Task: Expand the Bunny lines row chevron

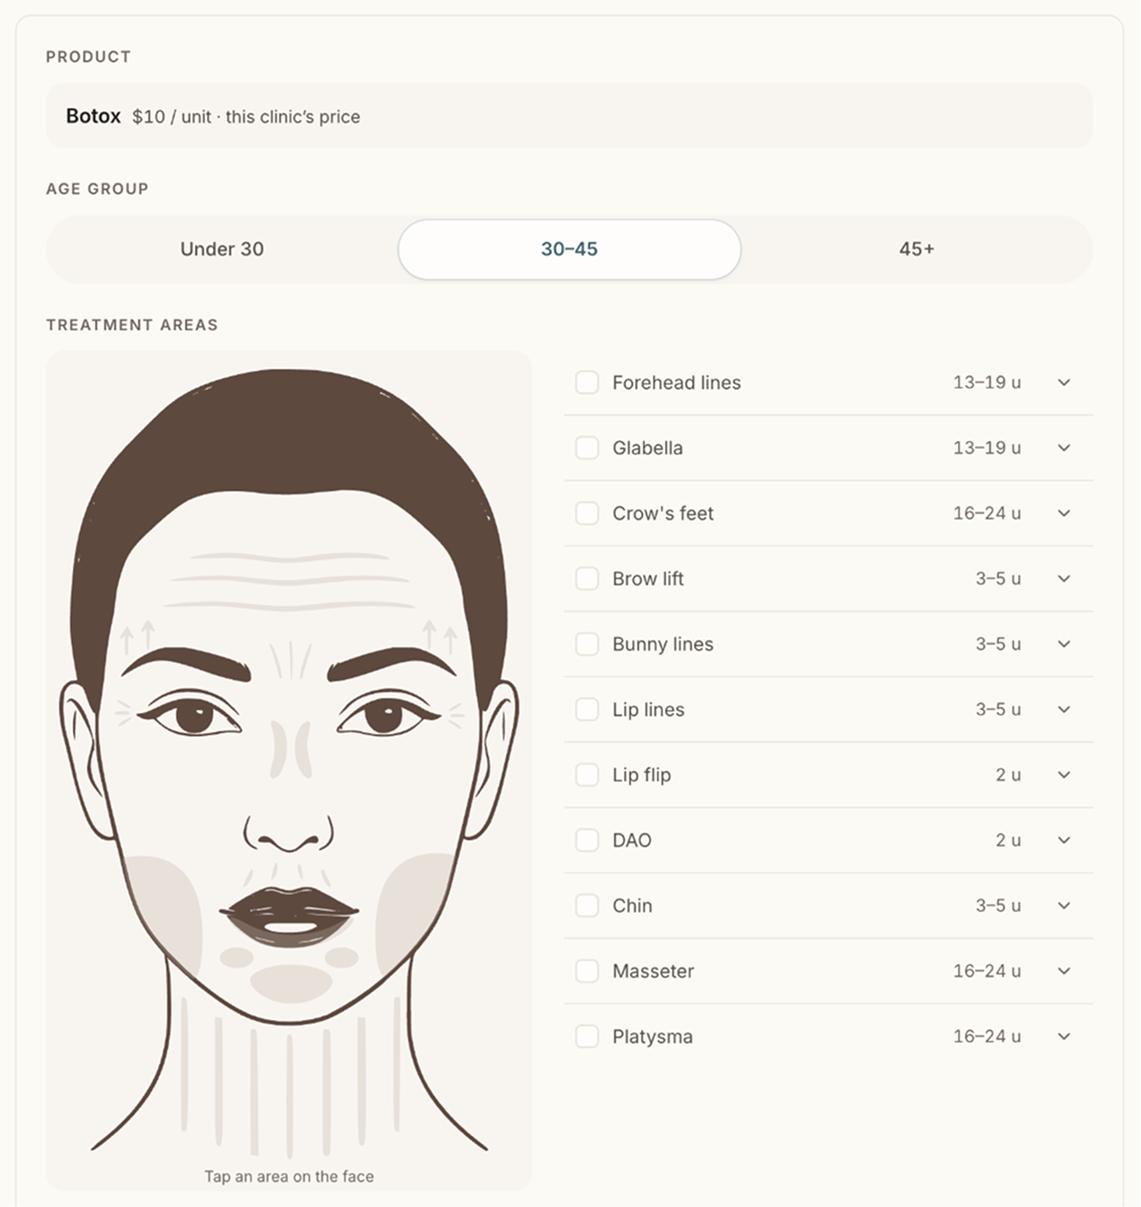Action: point(1064,644)
